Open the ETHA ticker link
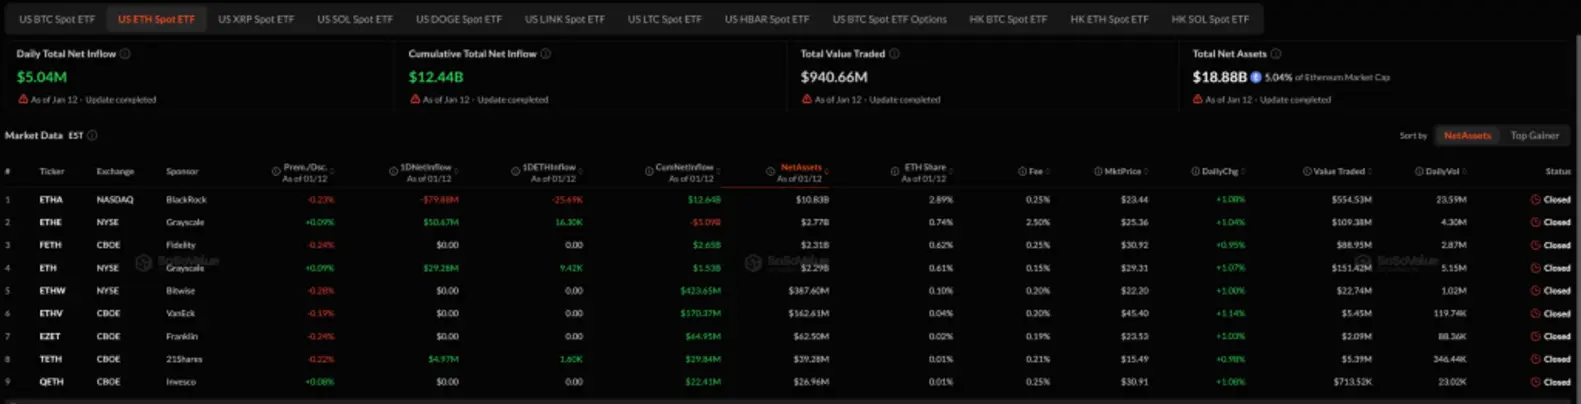 click(51, 200)
